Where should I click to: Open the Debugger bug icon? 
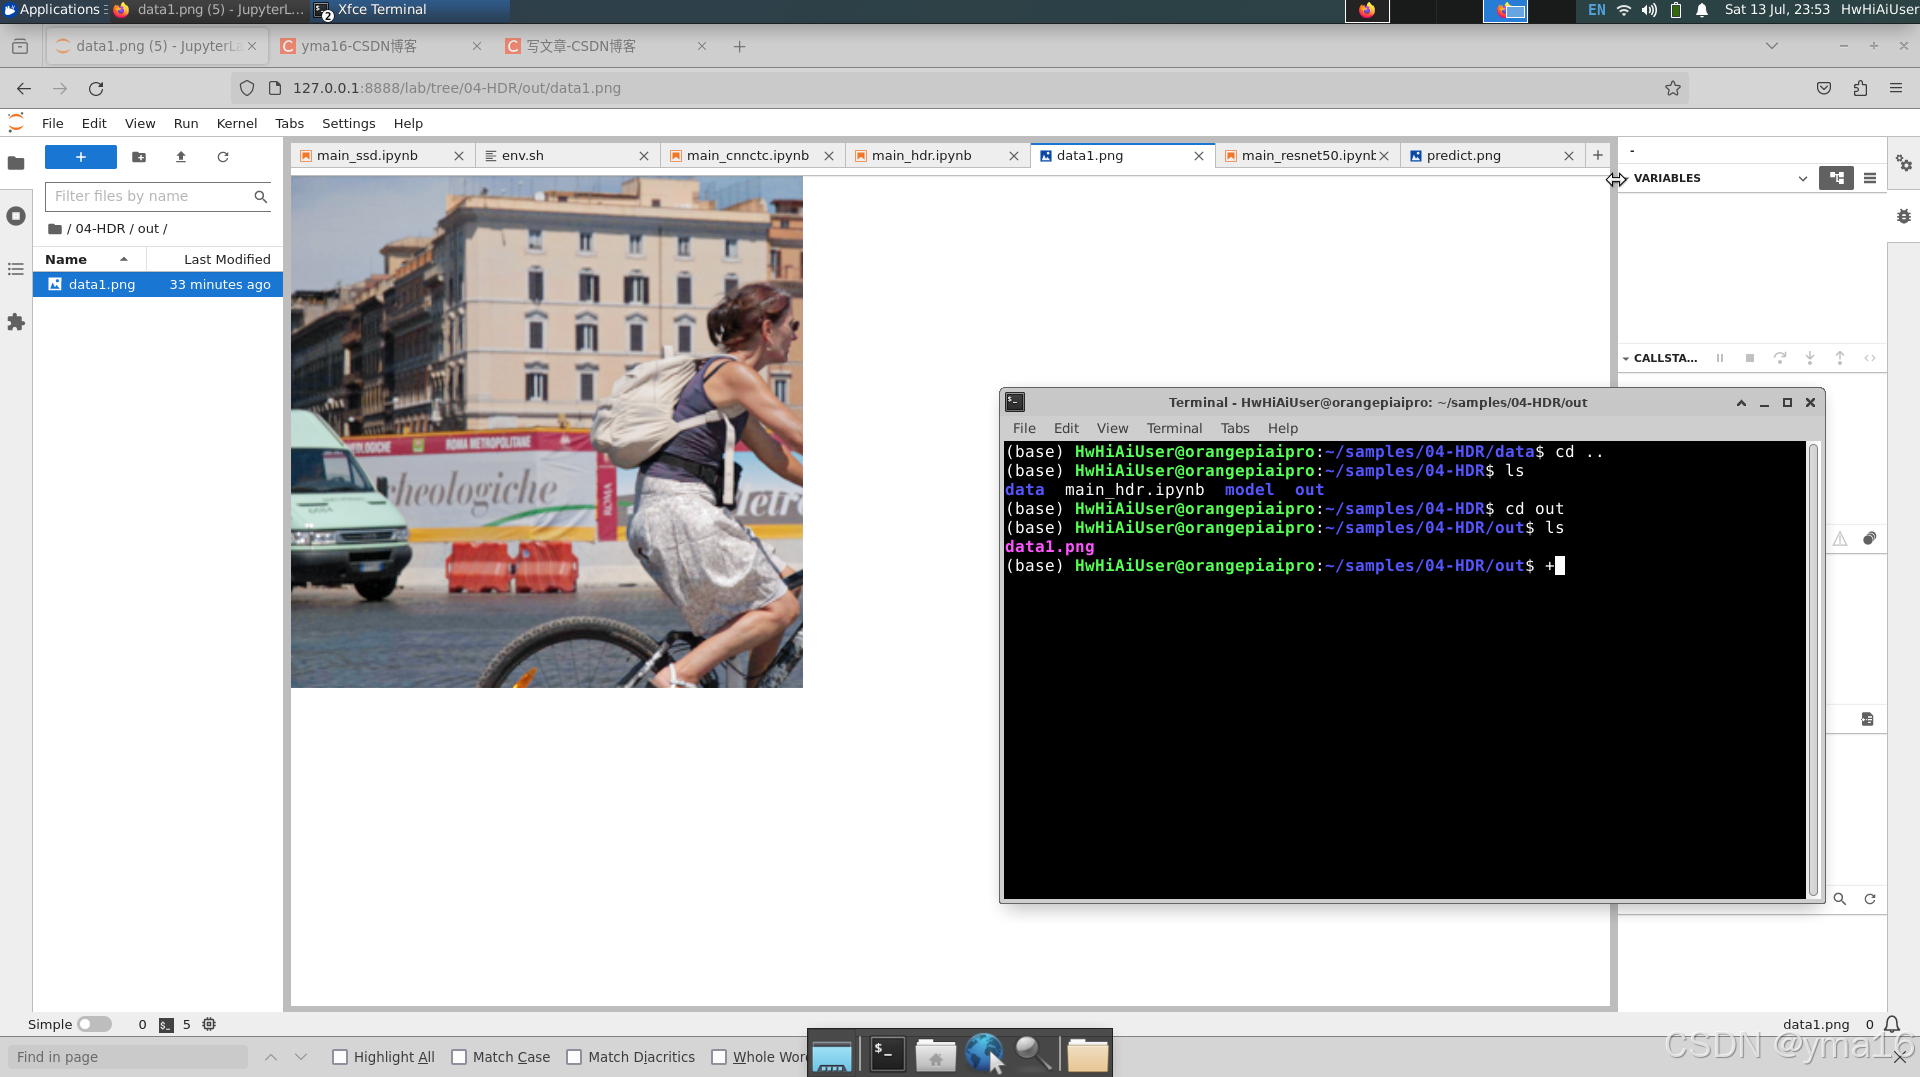1904,216
